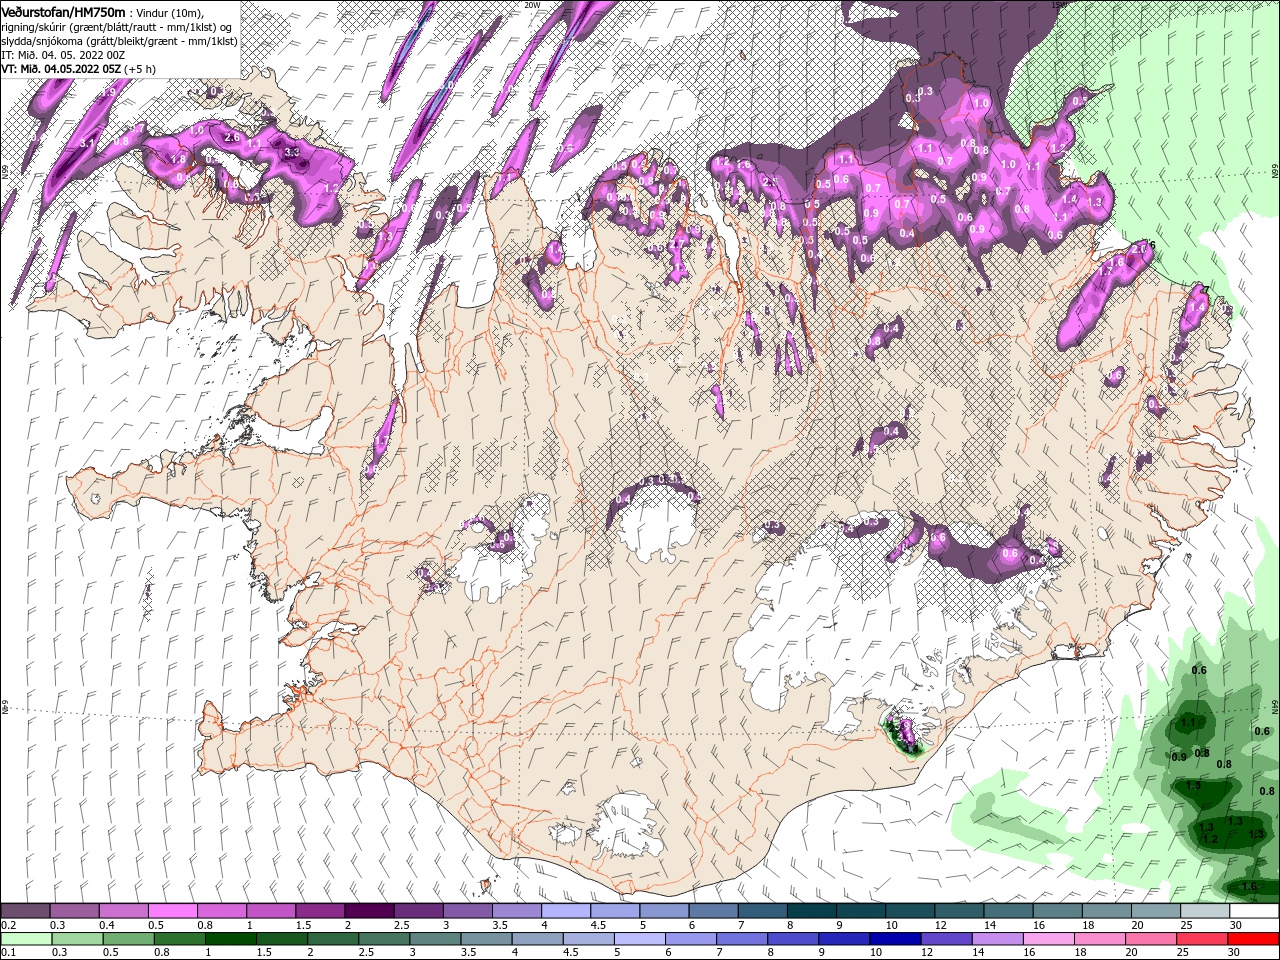Pick the dark purple 2 swatch, upper scale
Screen dimensions: 1280x960
tap(369, 911)
